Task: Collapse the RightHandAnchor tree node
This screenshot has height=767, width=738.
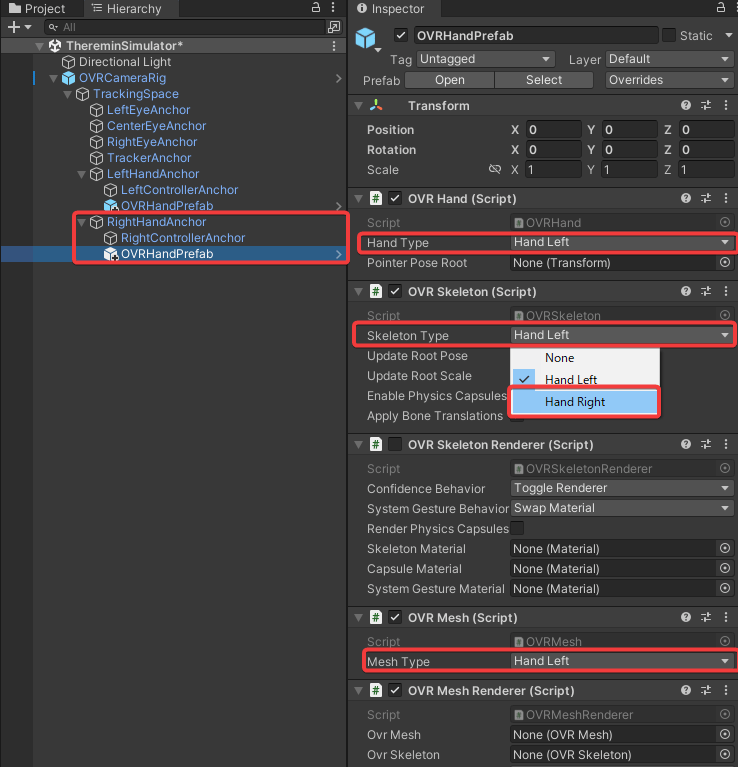Action: (82, 222)
